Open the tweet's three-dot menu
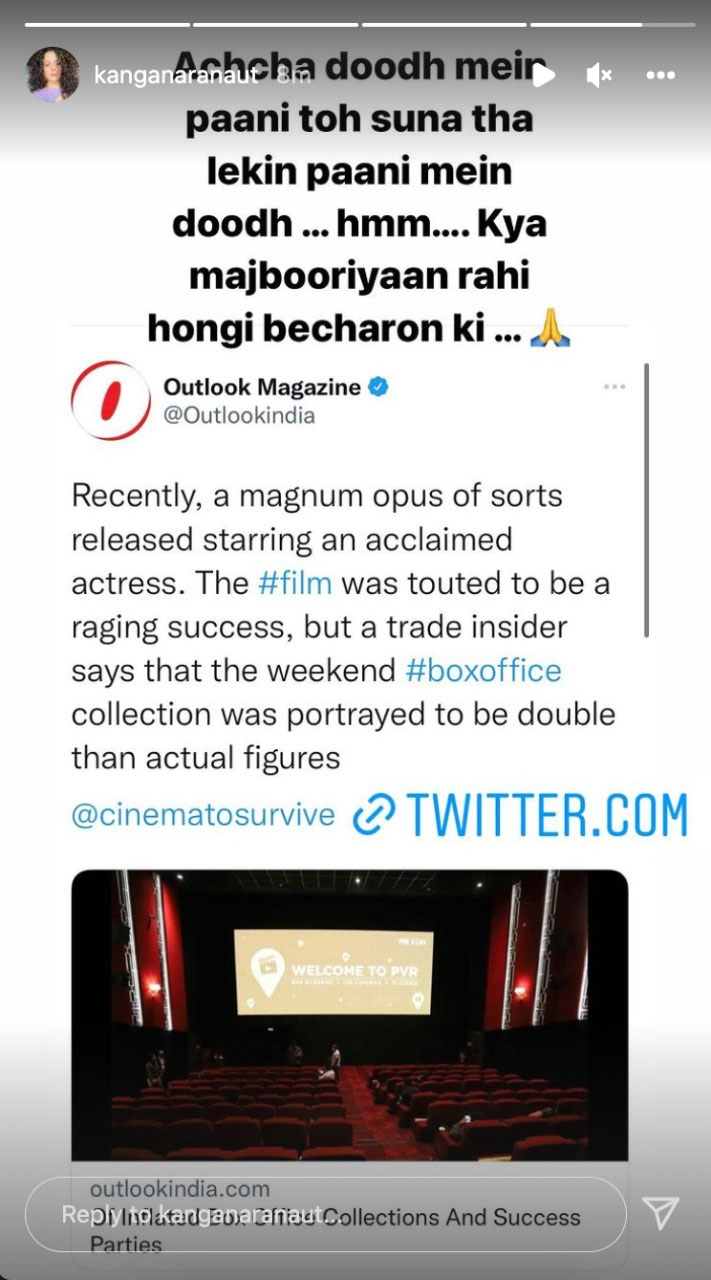 (615, 387)
